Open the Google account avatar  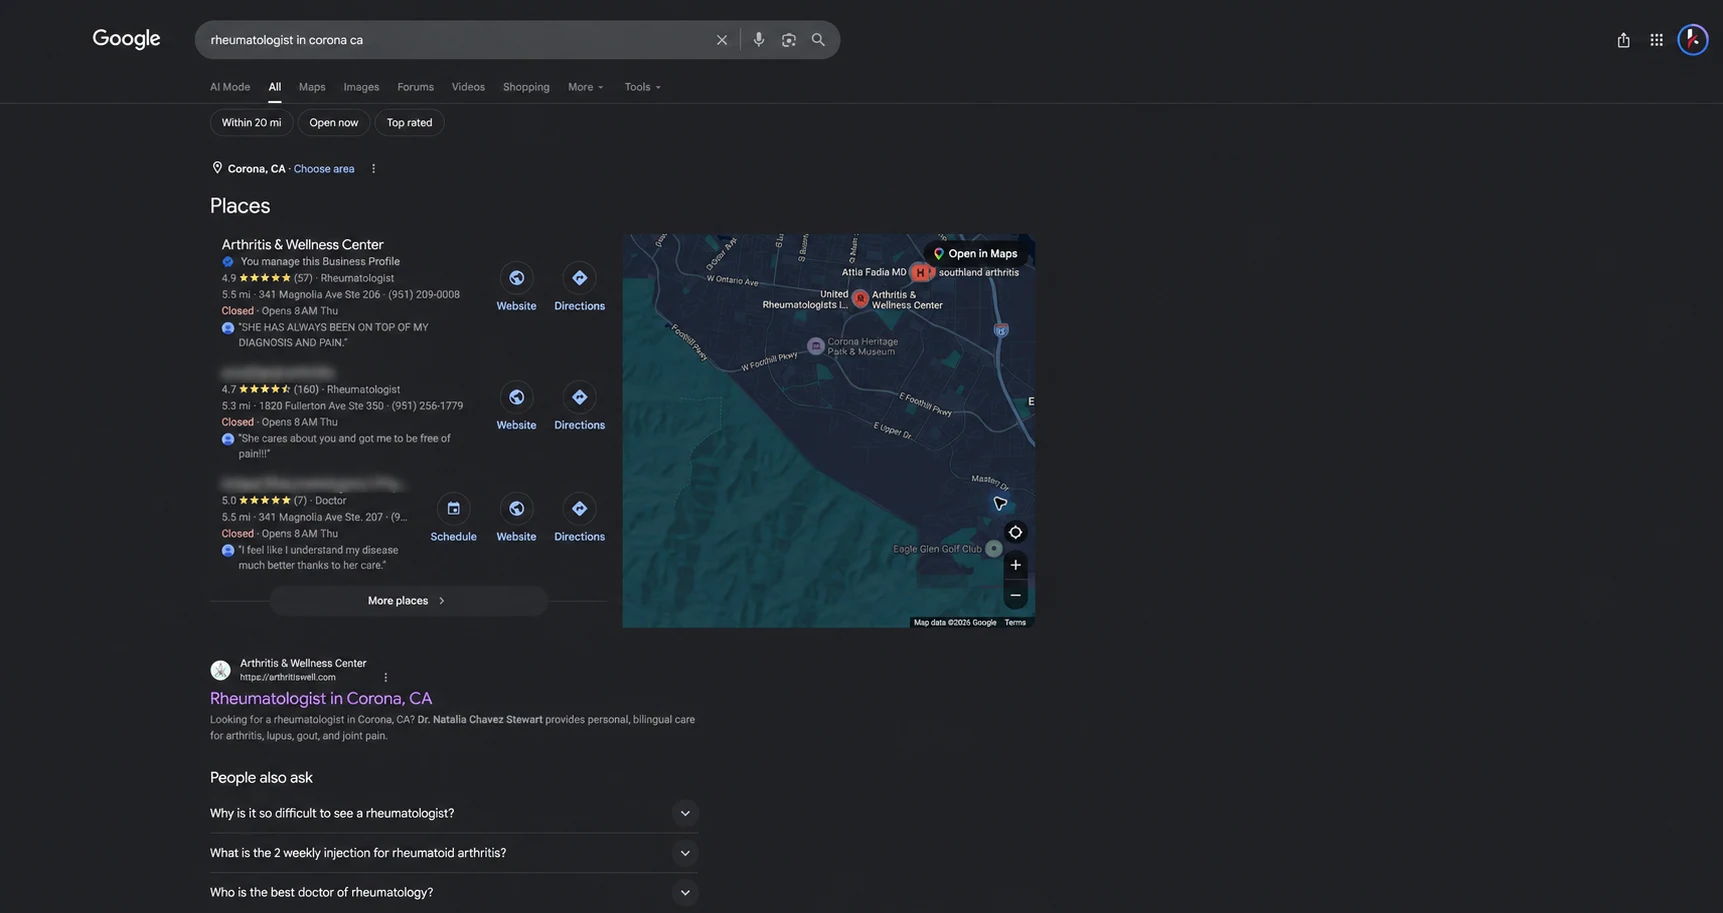point(1692,40)
